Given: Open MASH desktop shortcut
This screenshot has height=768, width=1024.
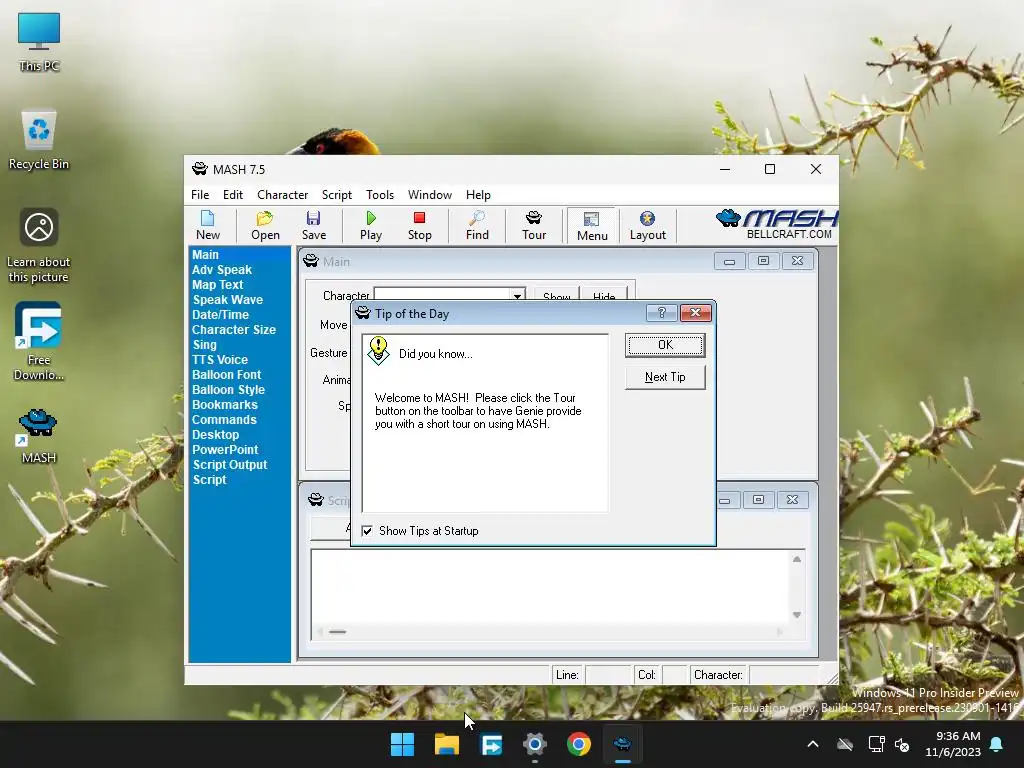Looking at the screenshot, I should 38,436.
